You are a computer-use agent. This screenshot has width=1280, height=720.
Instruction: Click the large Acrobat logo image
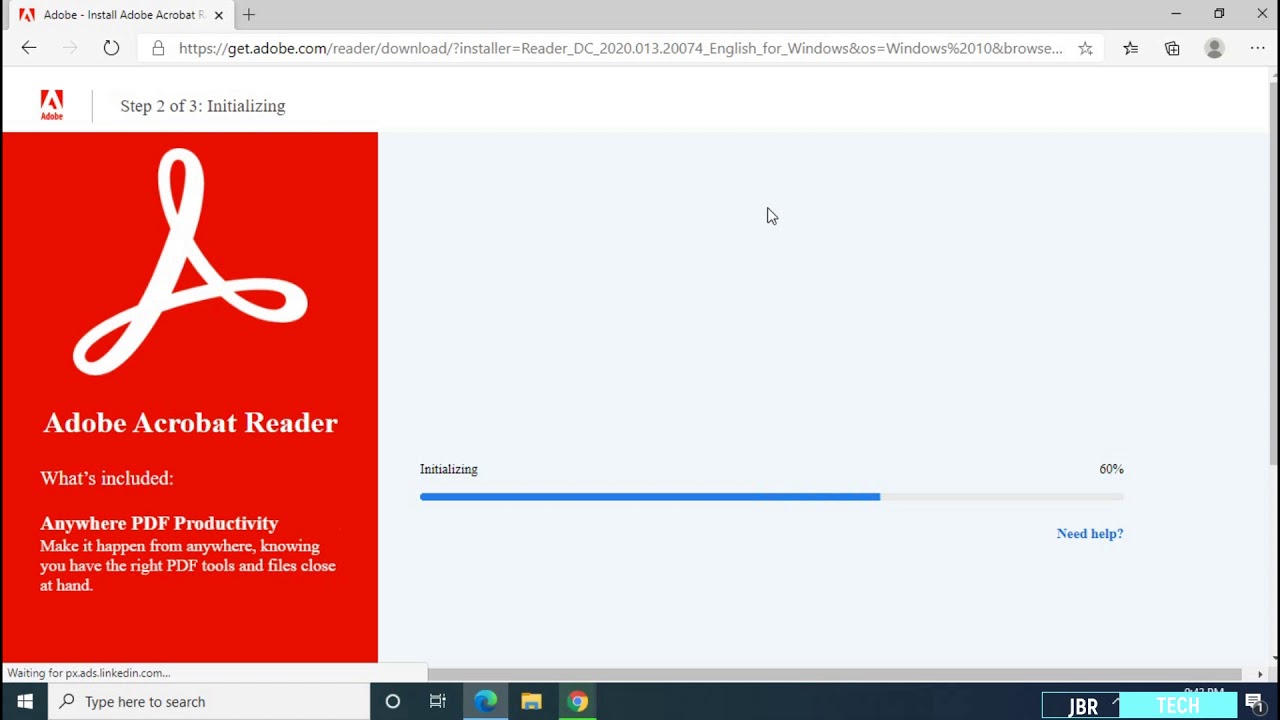[190, 262]
